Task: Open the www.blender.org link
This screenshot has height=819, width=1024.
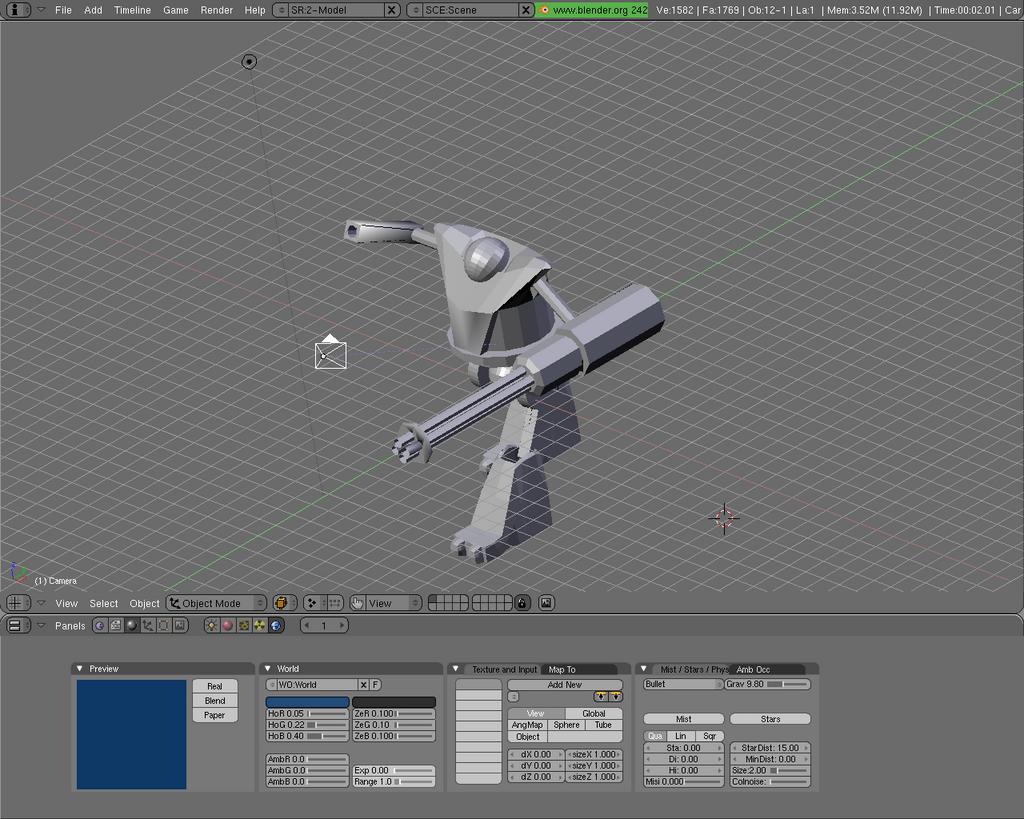Action: point(592,10)
